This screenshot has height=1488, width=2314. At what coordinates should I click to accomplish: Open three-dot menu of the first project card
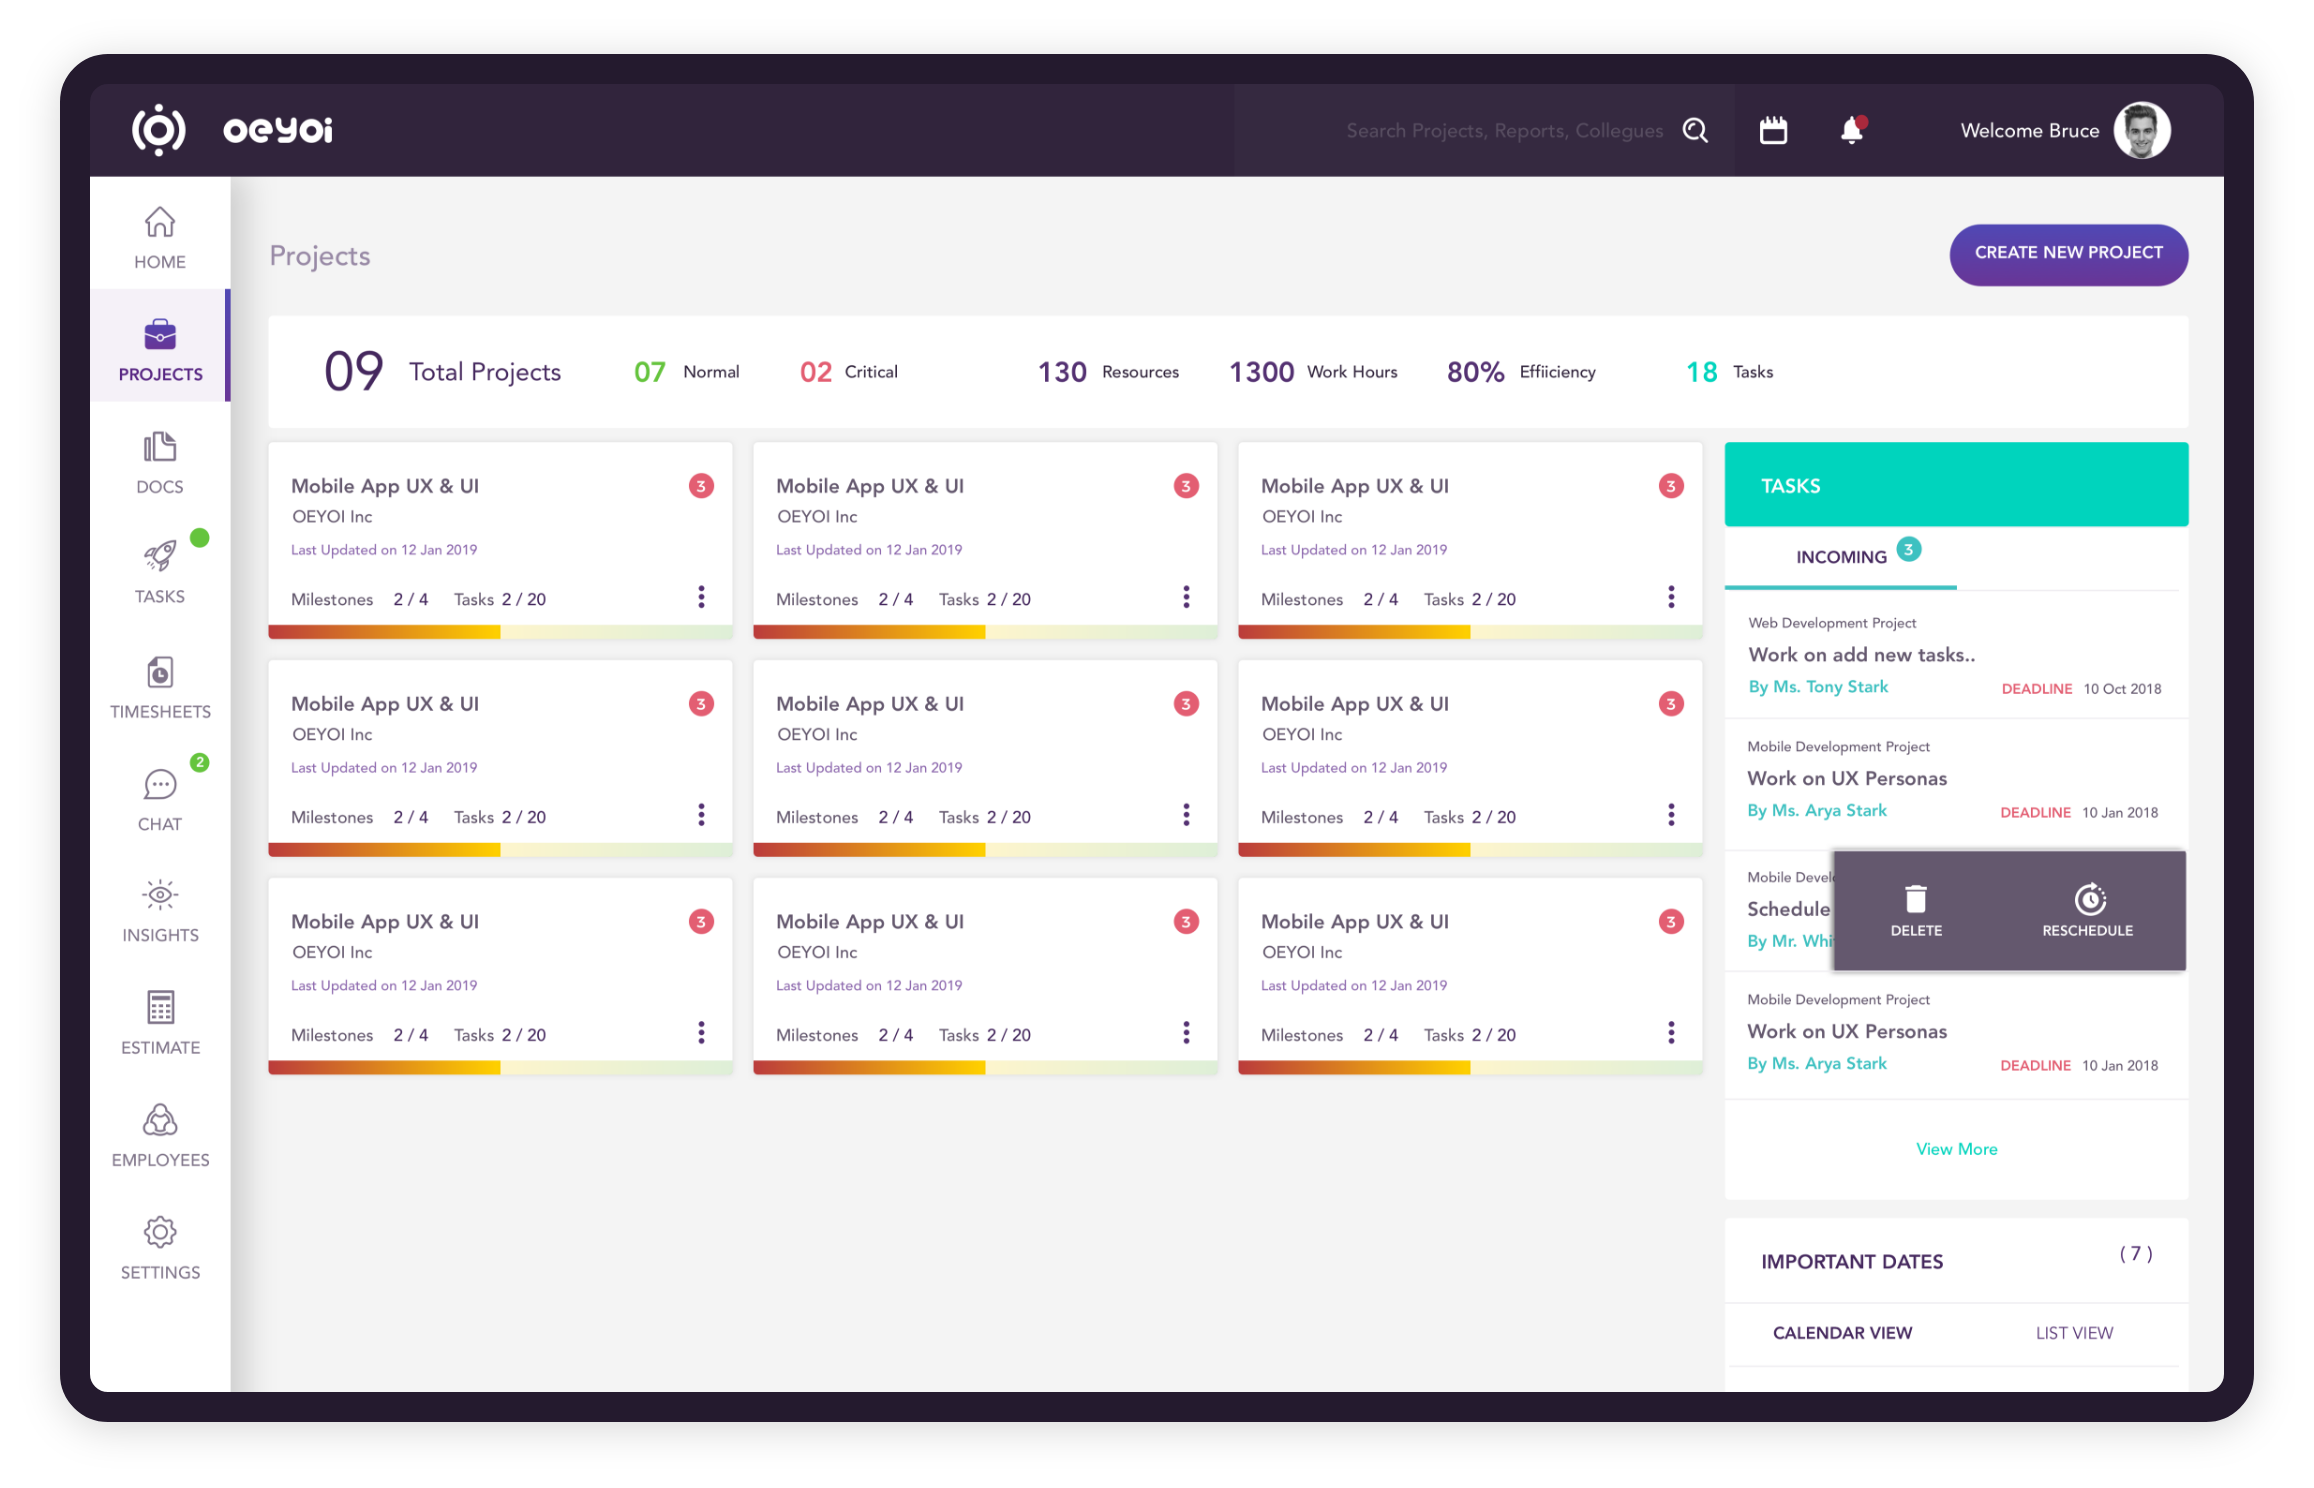coord(701,597)
